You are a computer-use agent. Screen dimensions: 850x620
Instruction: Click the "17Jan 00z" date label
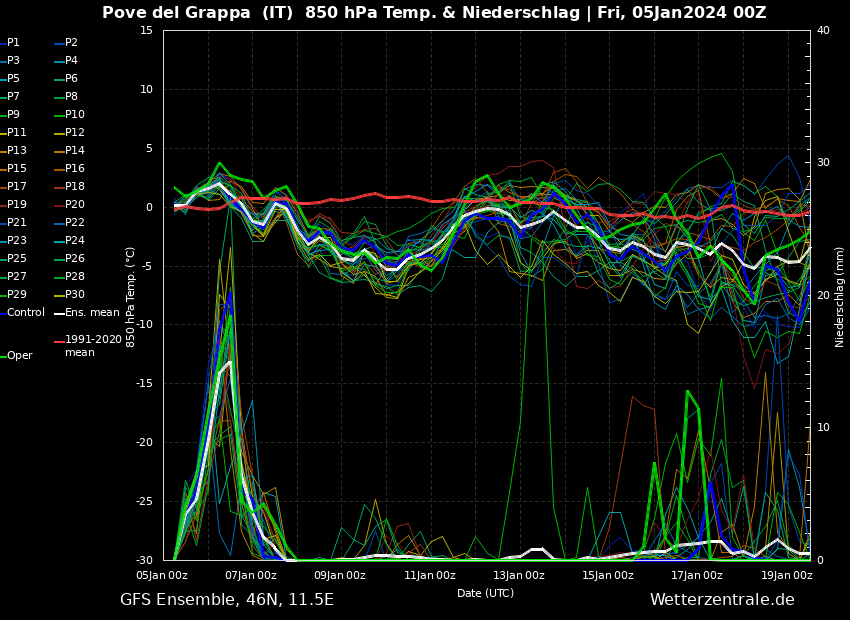[697, 575]
